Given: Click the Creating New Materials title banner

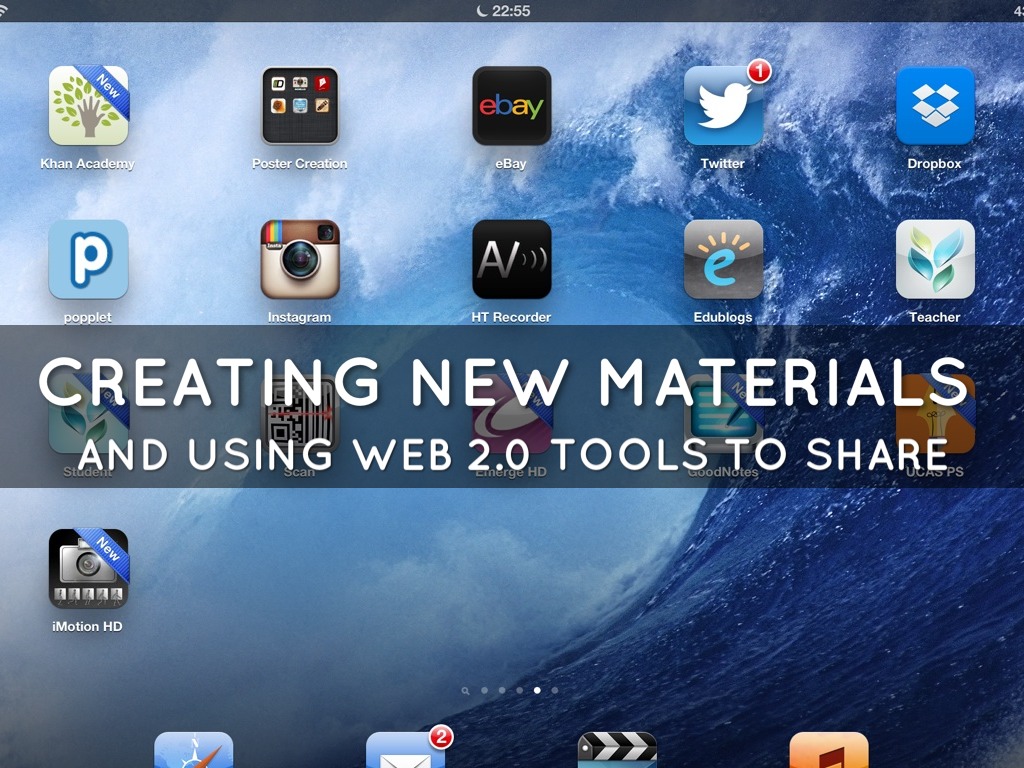Looking at the screenshot, I should click(504, 383).
